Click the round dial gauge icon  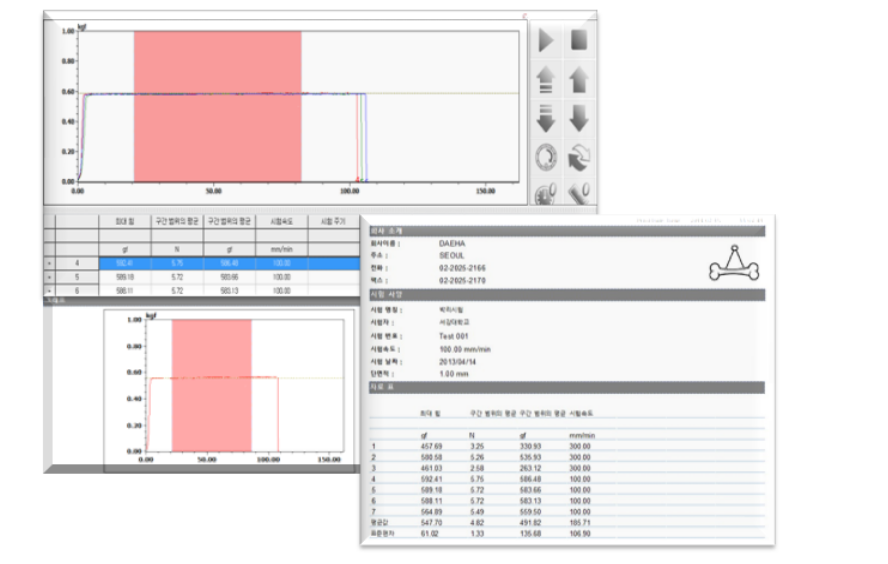(546, 157)
